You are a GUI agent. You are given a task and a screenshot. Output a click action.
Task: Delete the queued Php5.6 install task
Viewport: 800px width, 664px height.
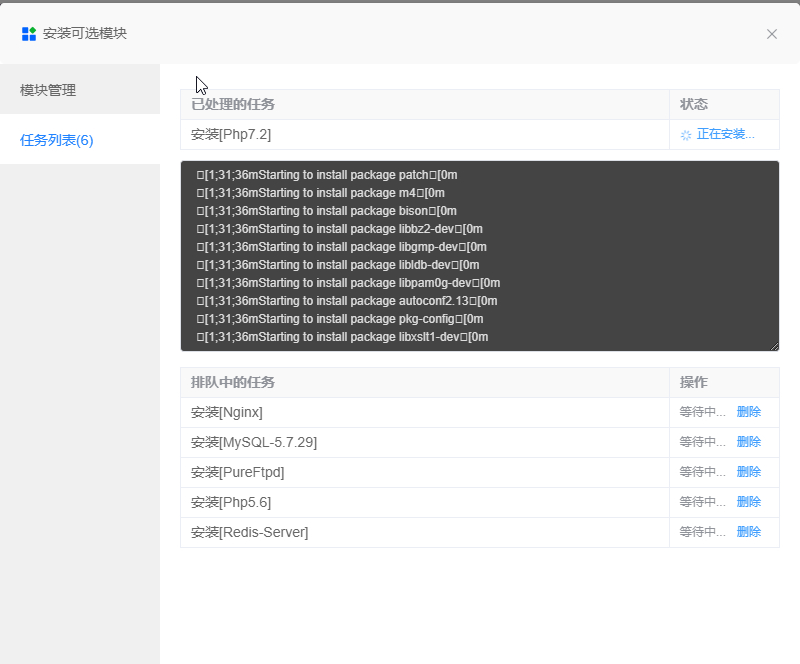pos(748,502)
